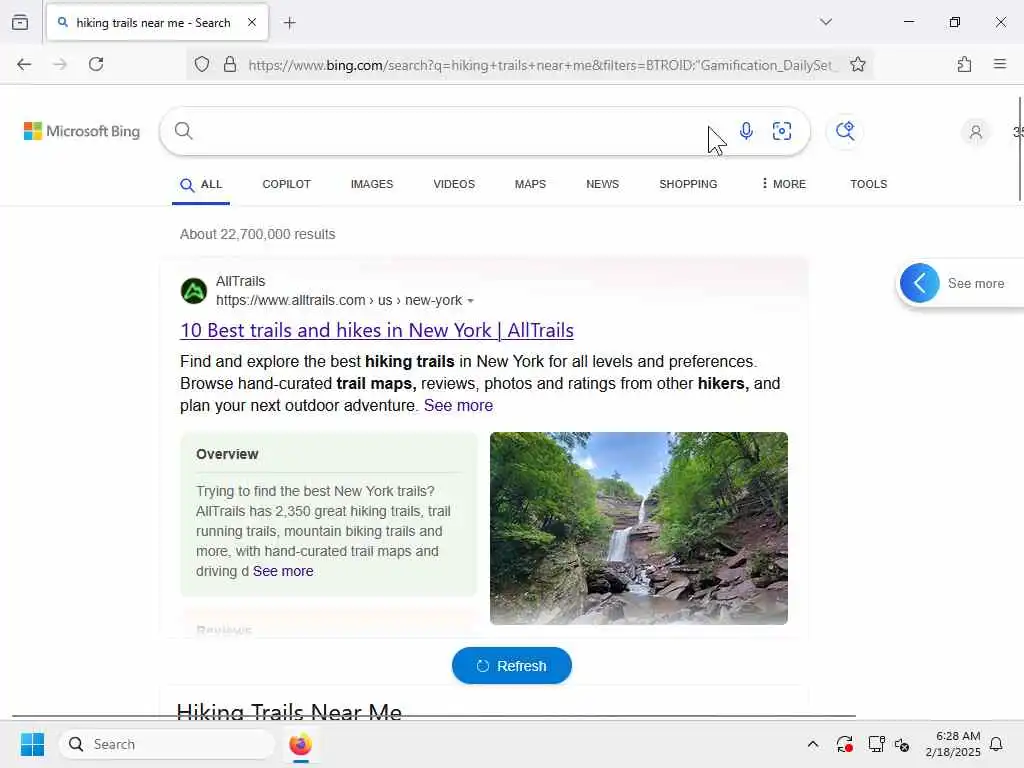
Task: Open the tracking protection shield icon
Action: pyautogui.click(x=202, y=65)
